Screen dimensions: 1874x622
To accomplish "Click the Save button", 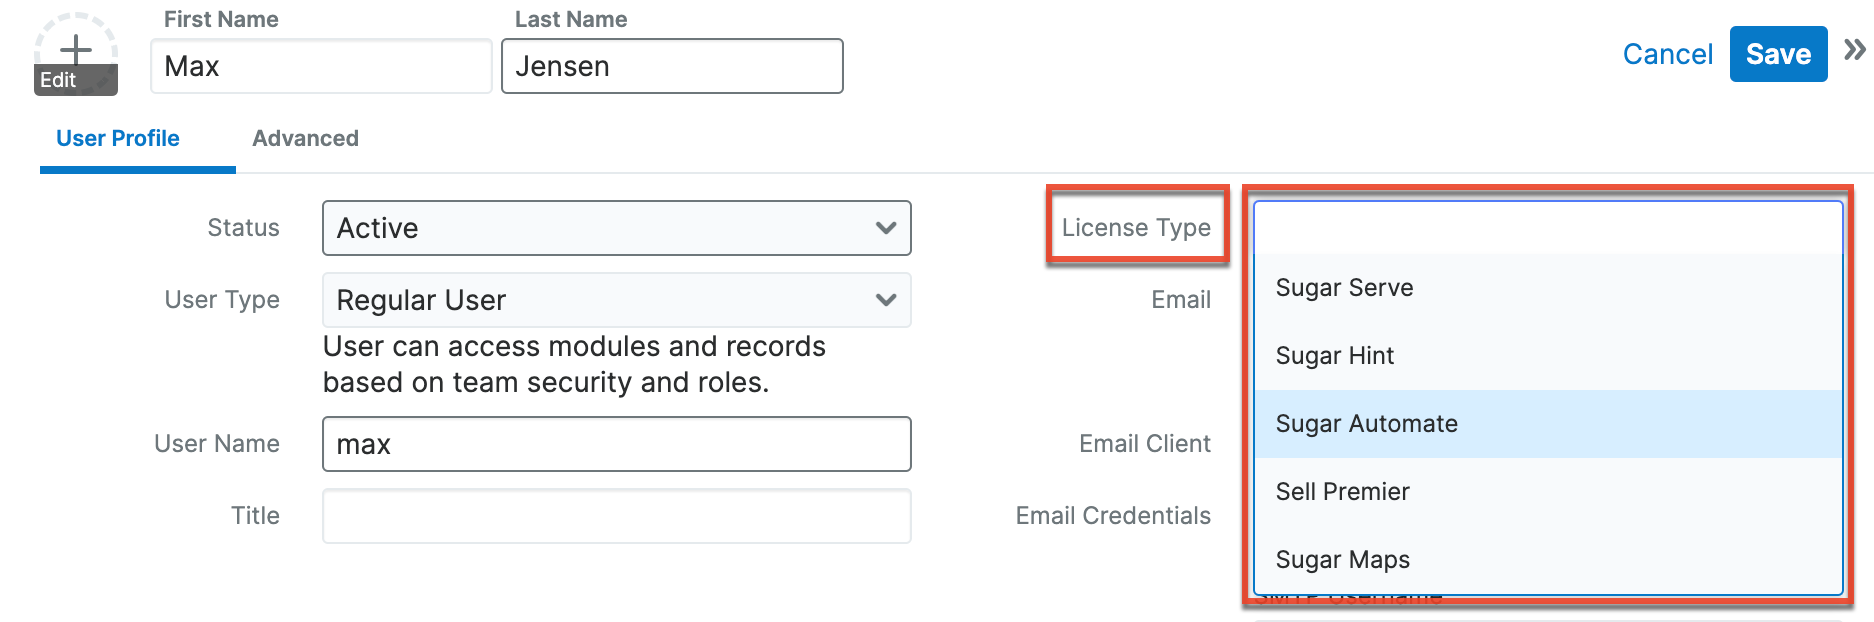I will point(1777,54).
